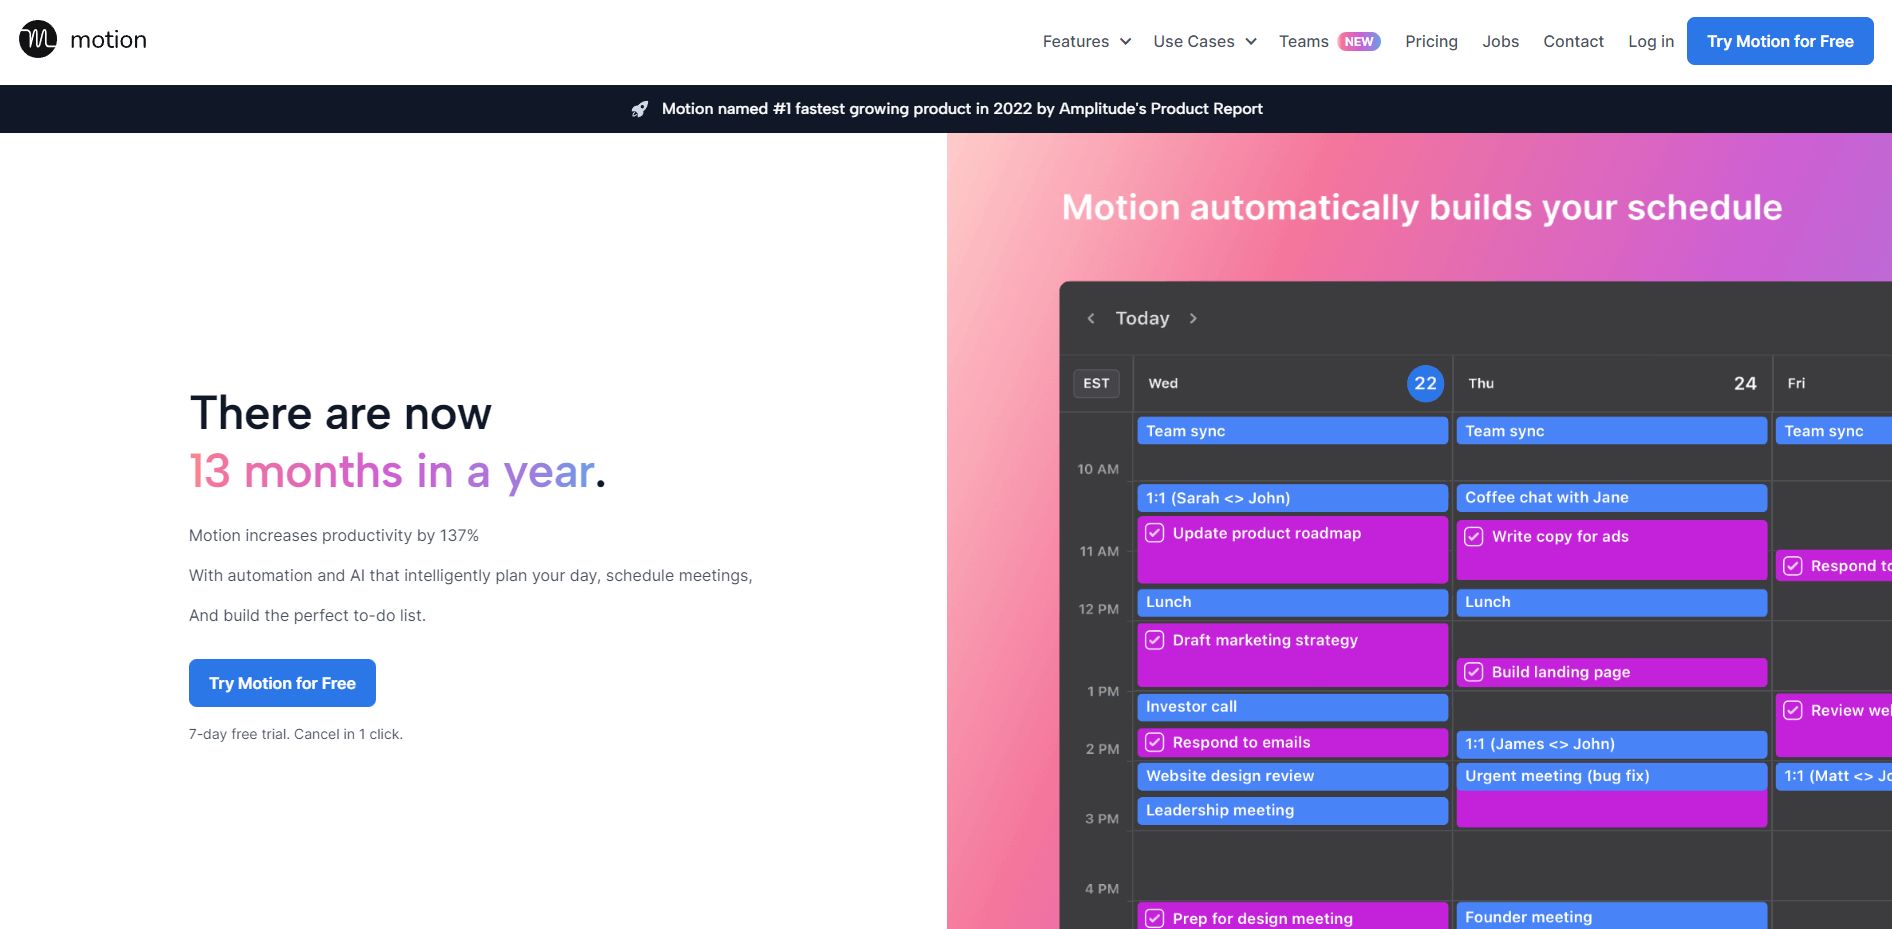Click hero Try Motion for Free button

[282, 683]
